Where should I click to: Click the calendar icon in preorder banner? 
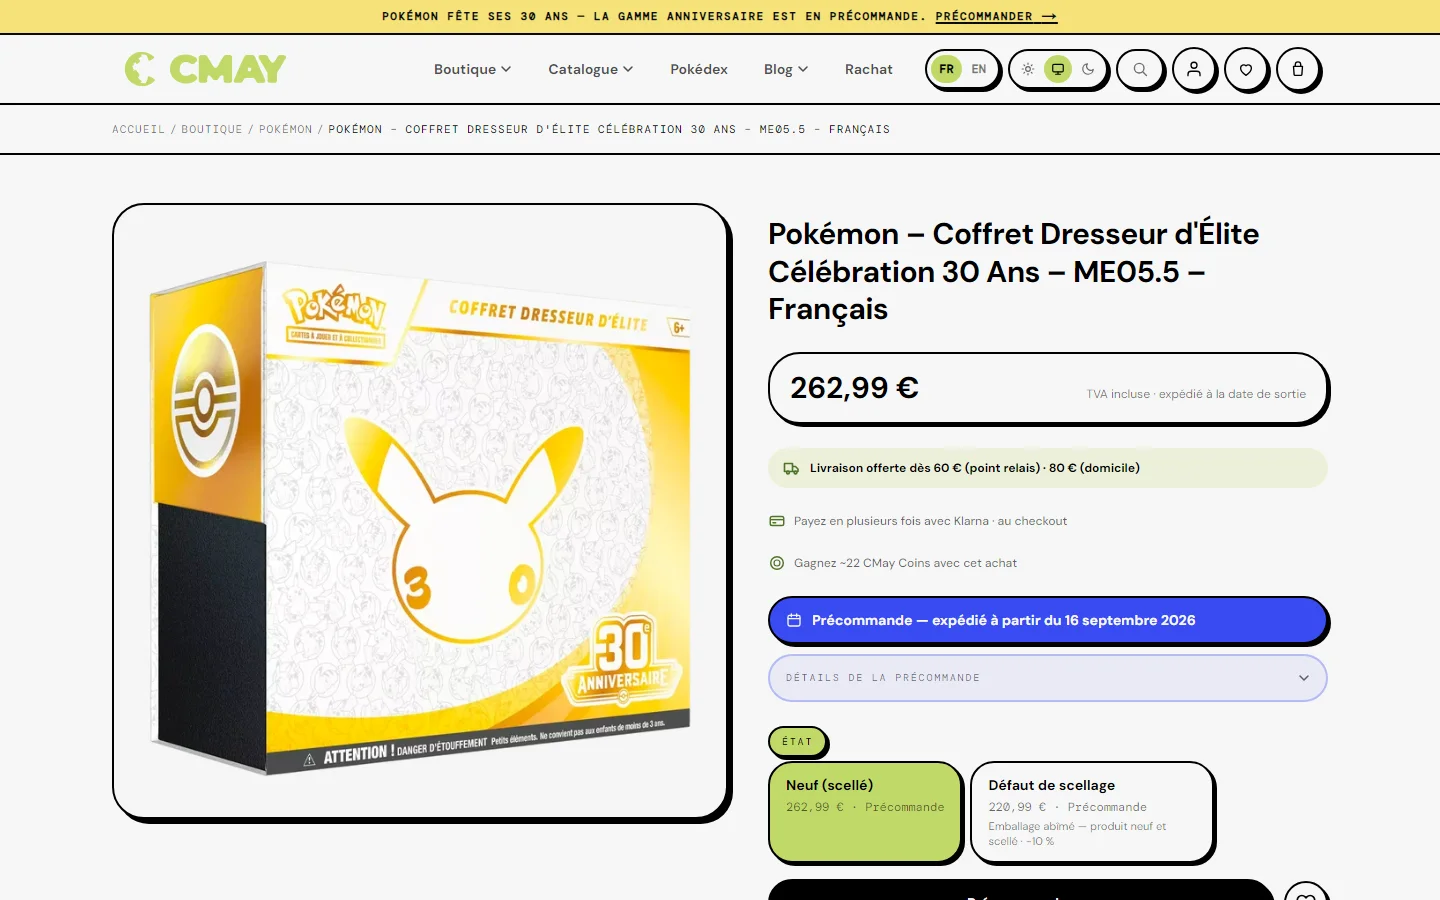(794, 620)
